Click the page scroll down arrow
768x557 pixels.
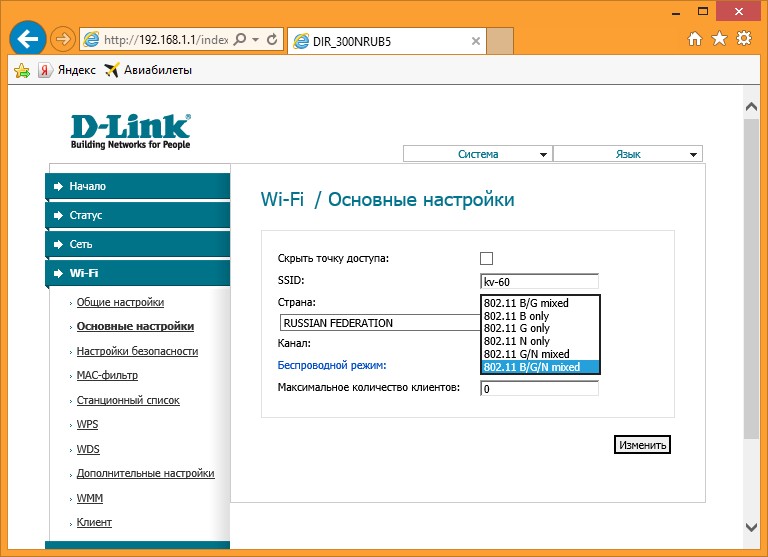753,526
